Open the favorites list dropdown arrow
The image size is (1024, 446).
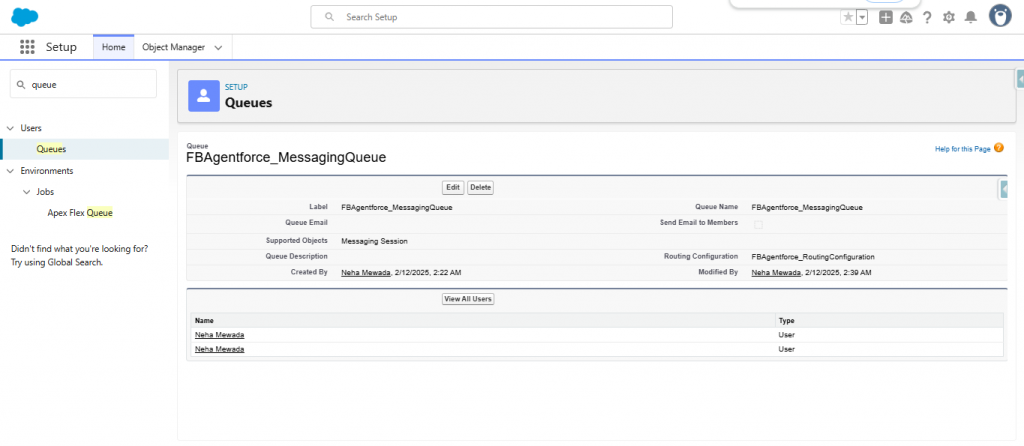[862, 18]
